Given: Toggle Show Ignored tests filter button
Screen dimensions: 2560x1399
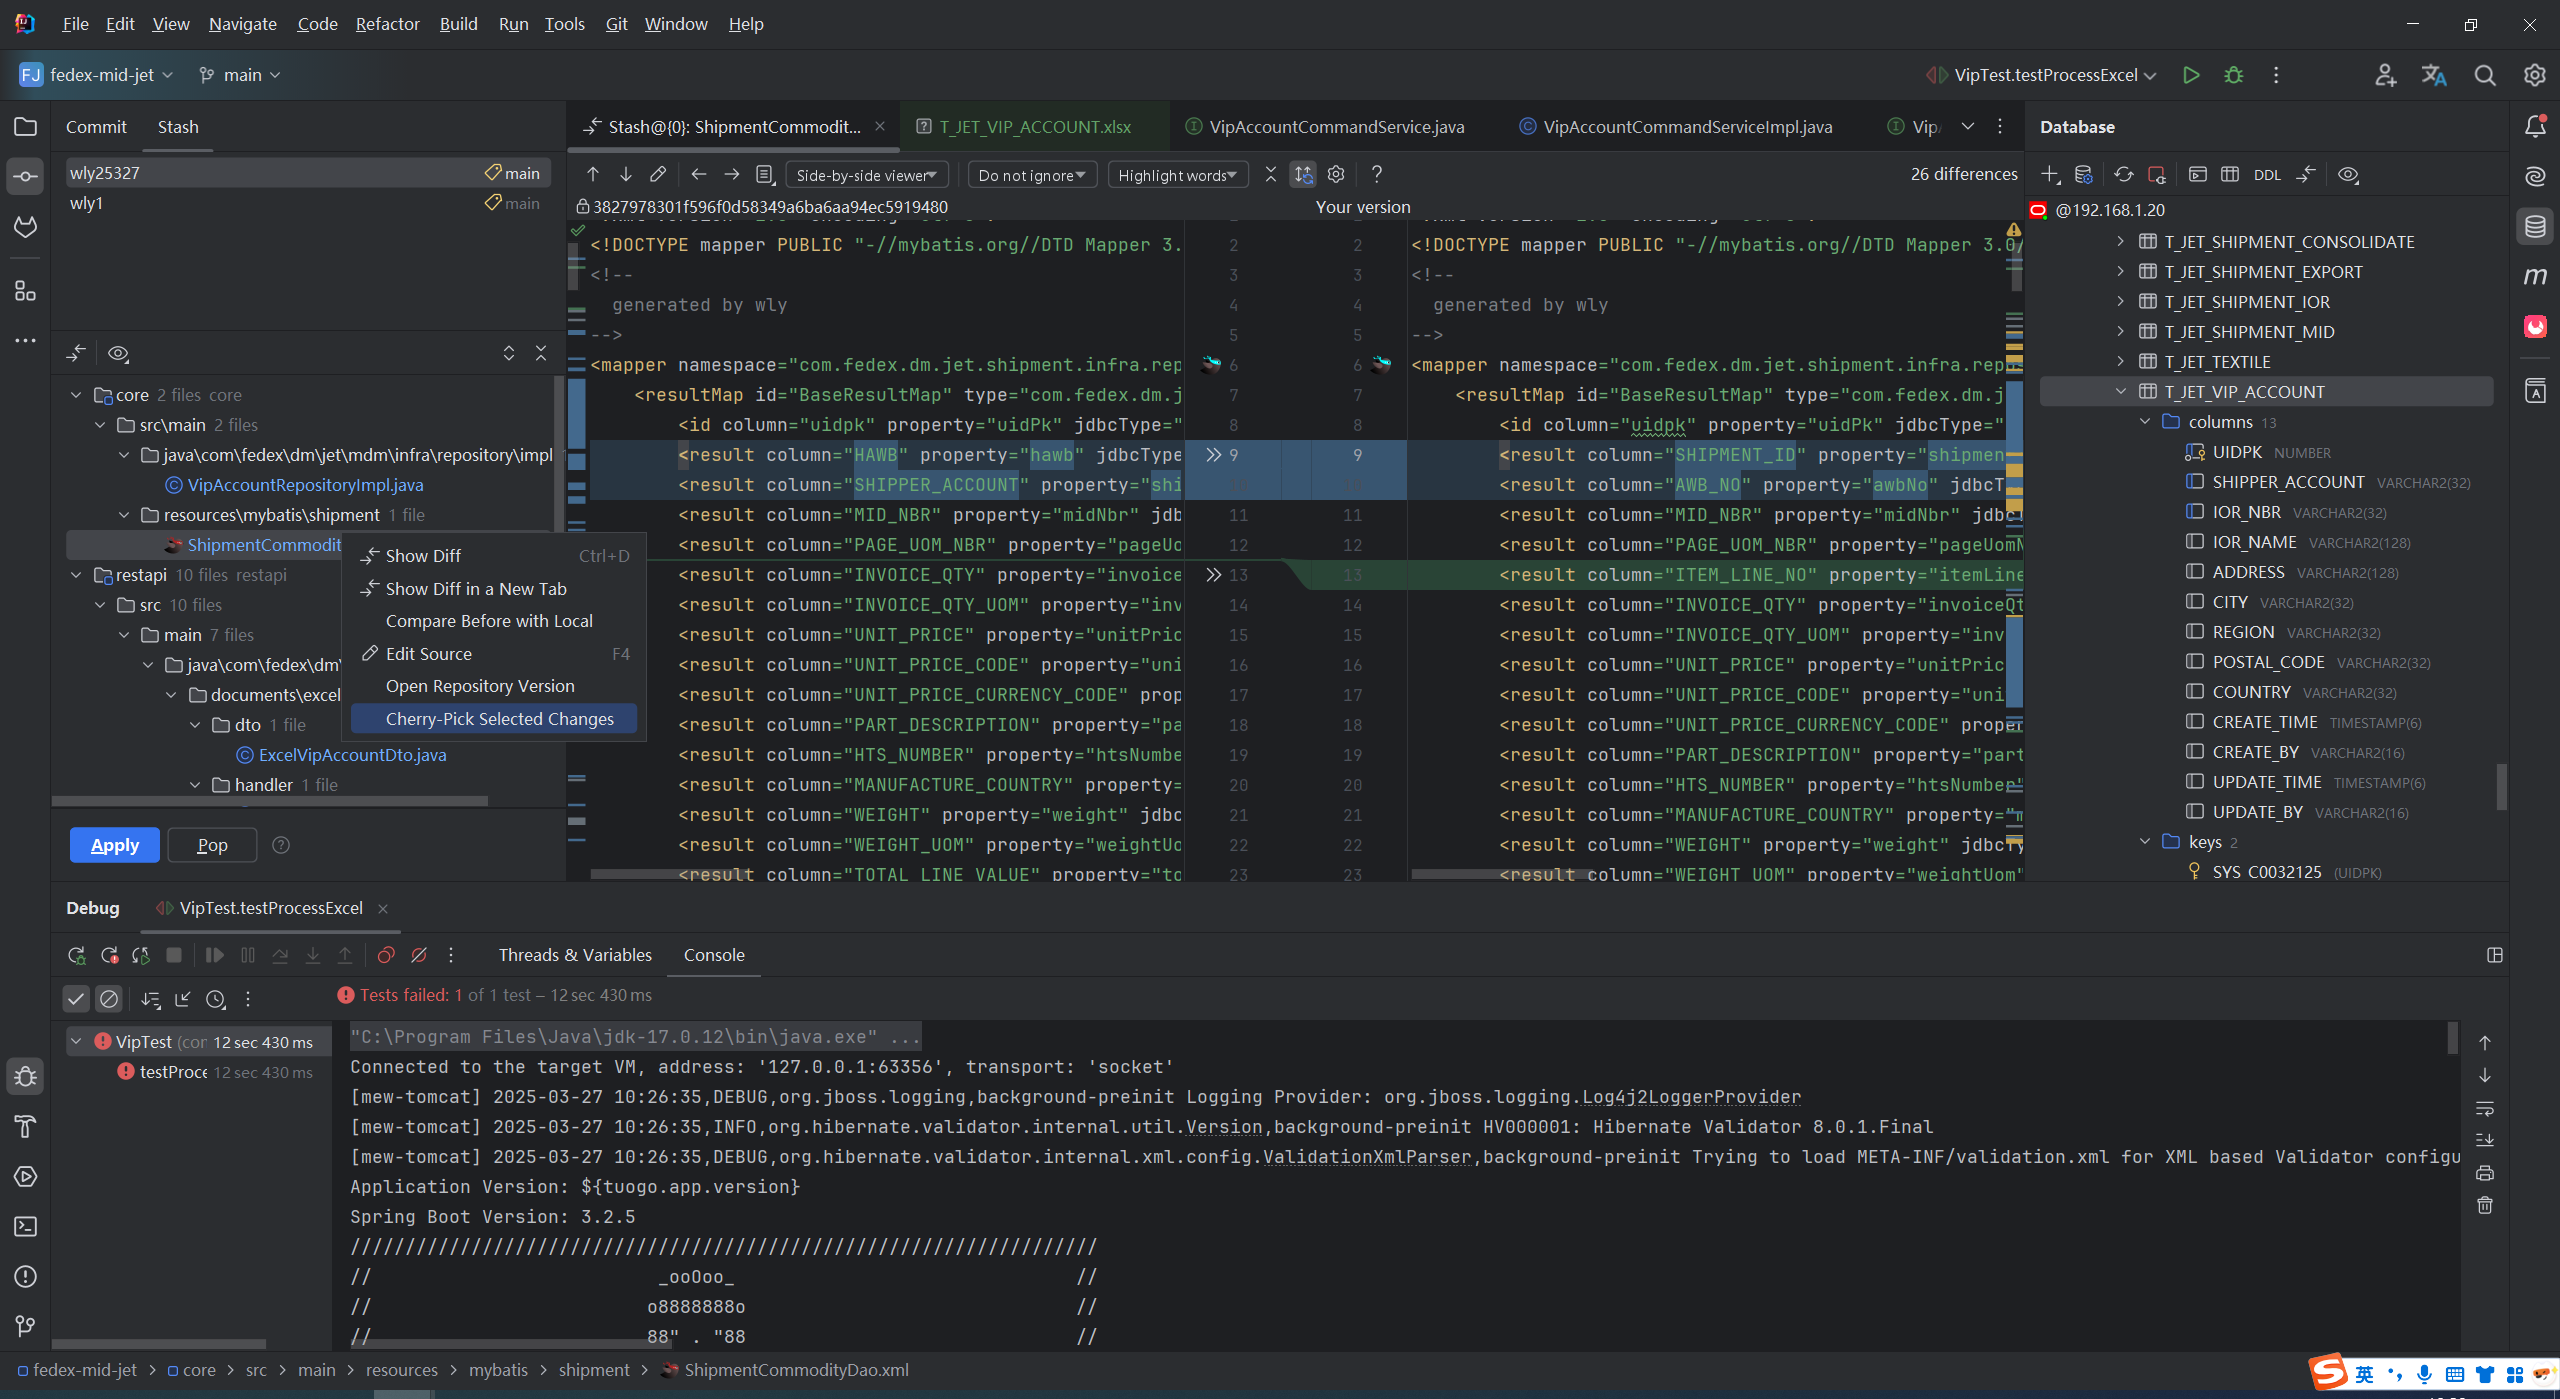Looking at the screenshot, I should coord(109,998).
